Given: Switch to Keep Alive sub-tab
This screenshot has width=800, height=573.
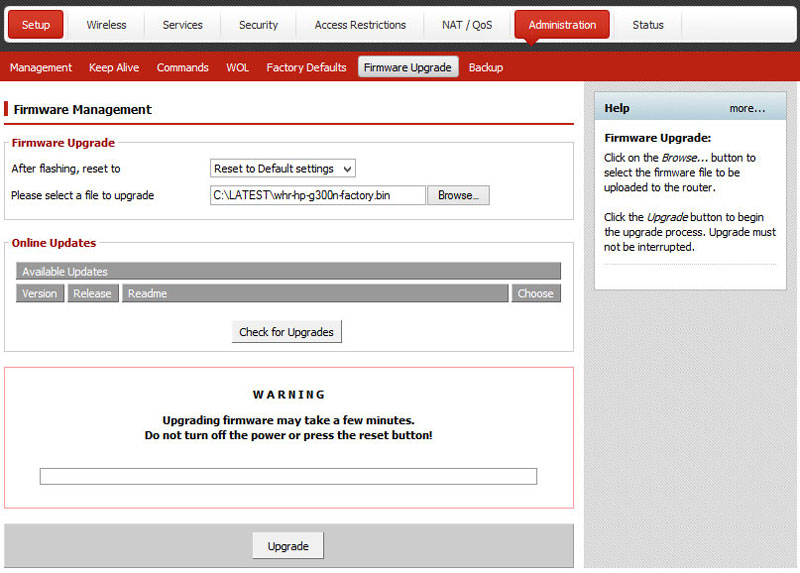Looking at the screenshot, I should pos(114,68).
